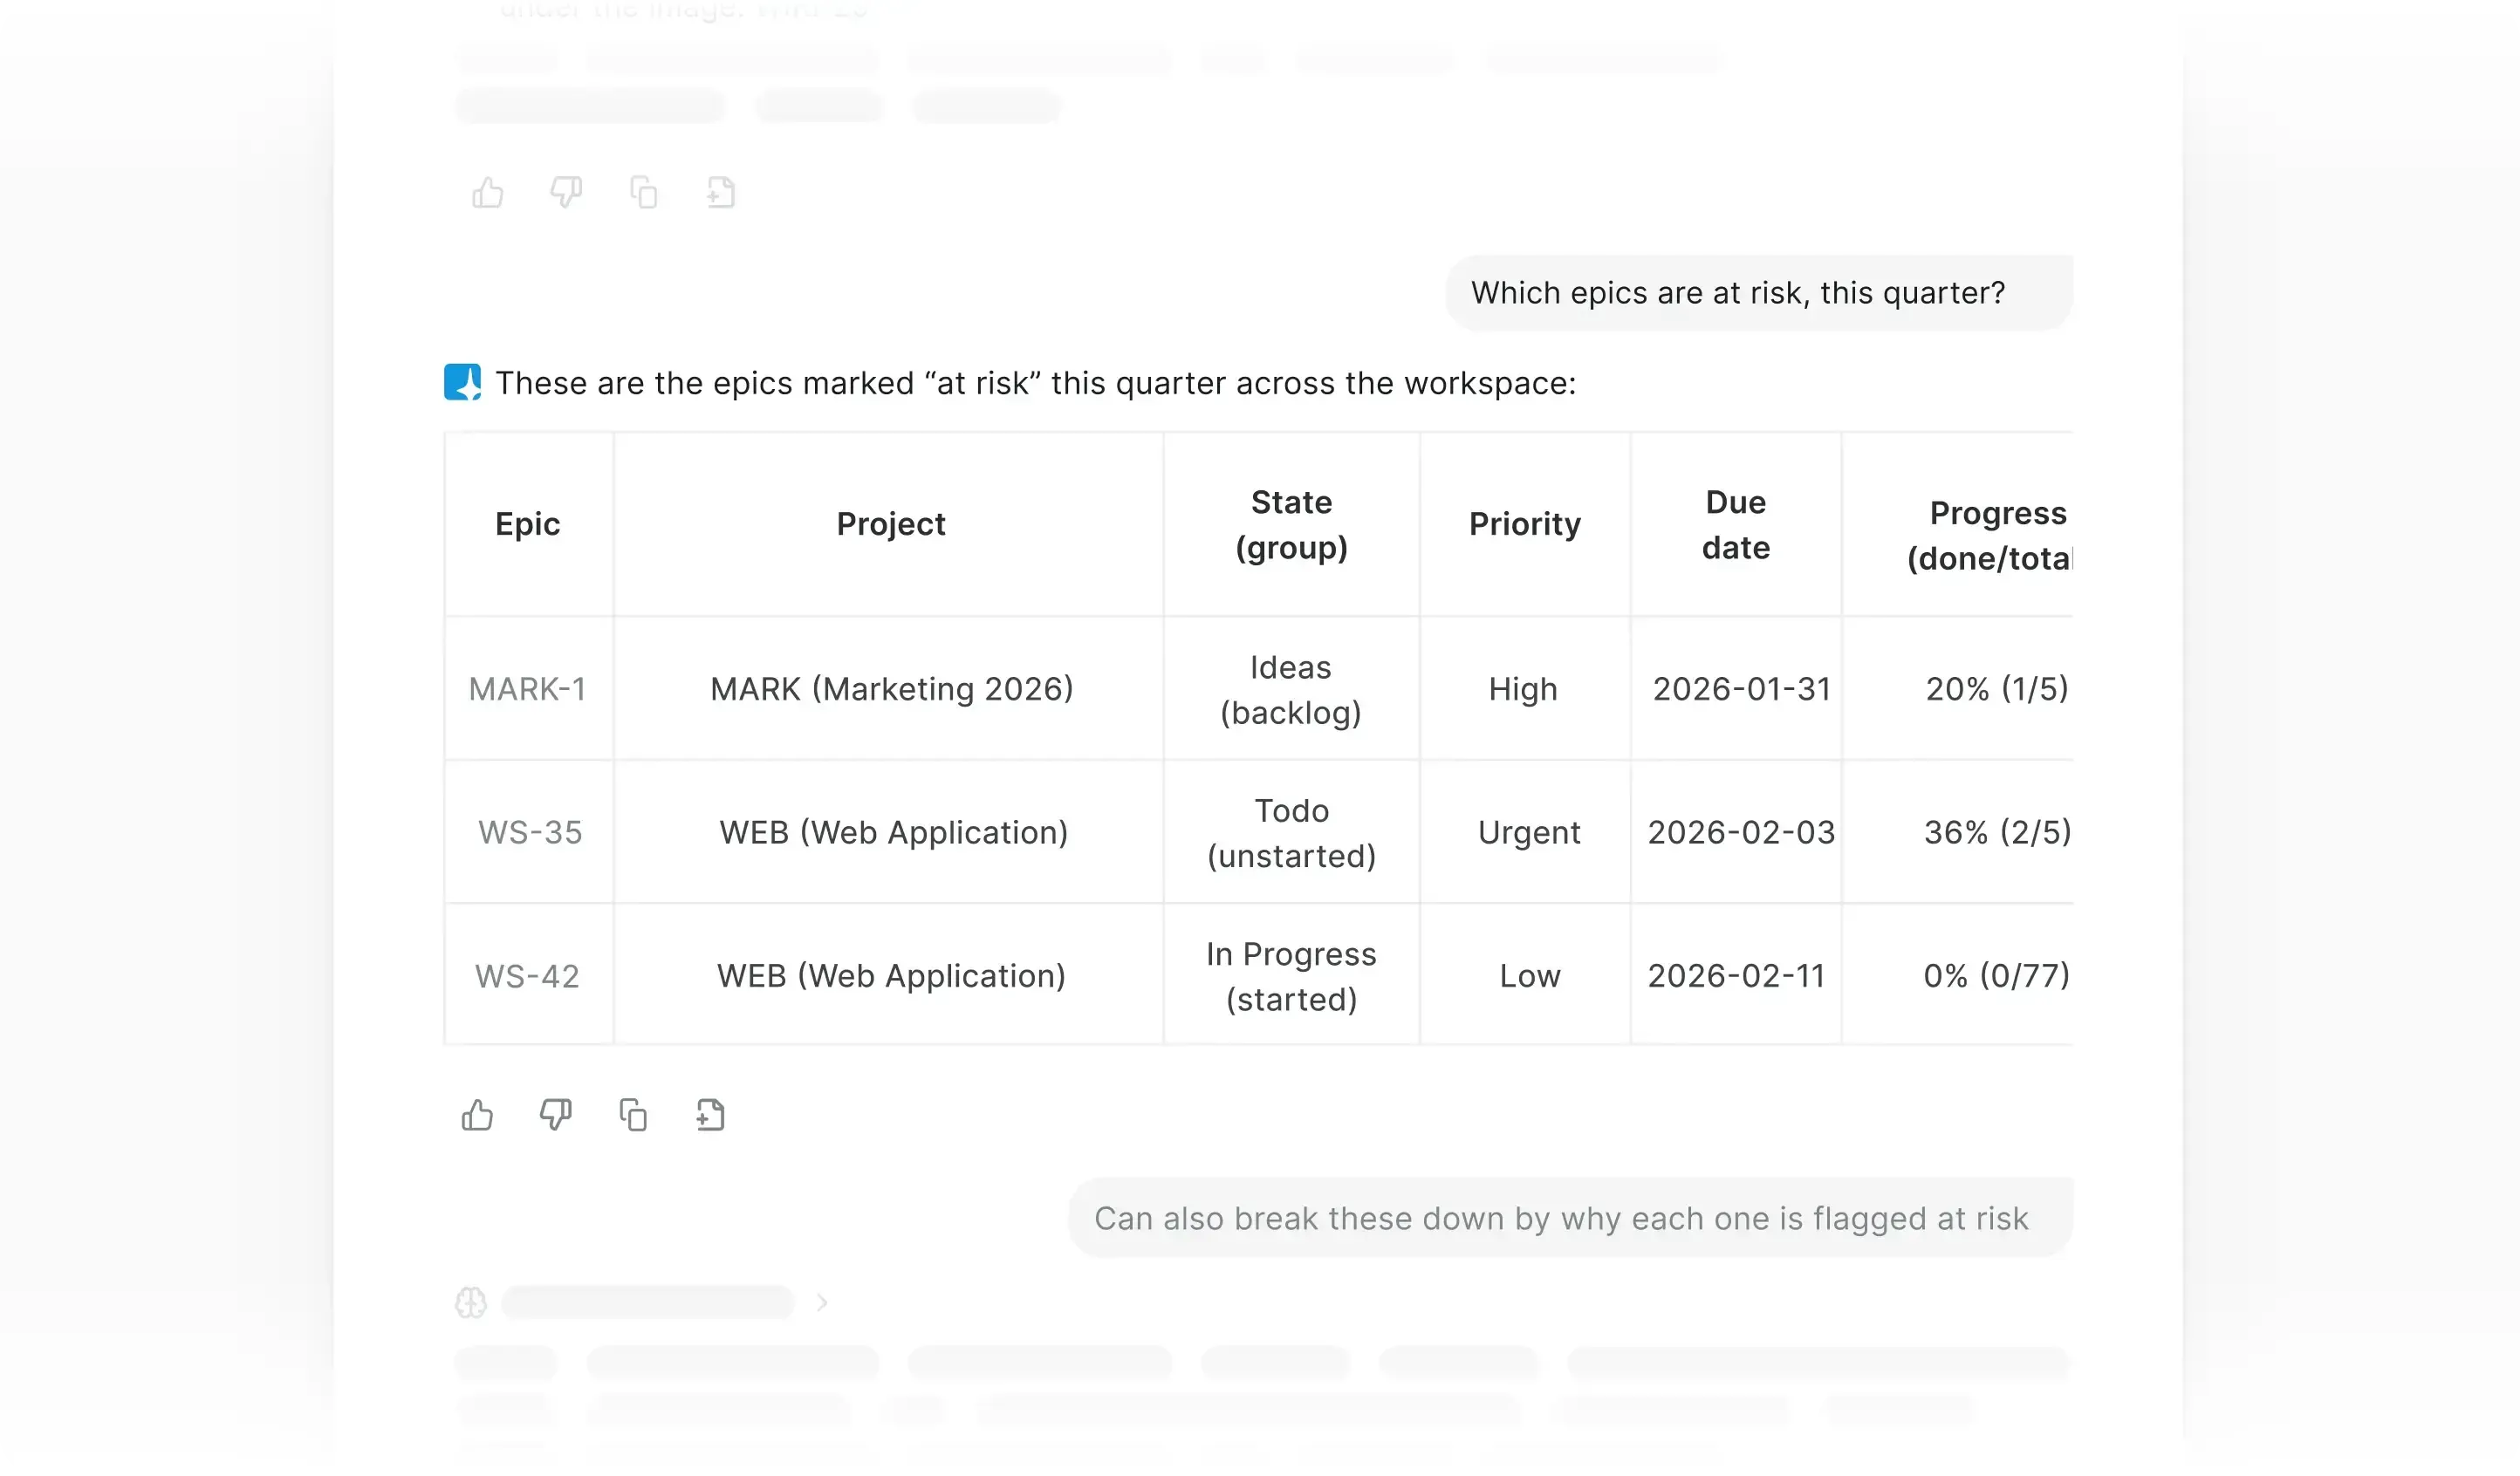2520x1476 pixels.
Task: Click the add-to-page icon below the table
Action: pyautogui.click(x=710, y=1114)
